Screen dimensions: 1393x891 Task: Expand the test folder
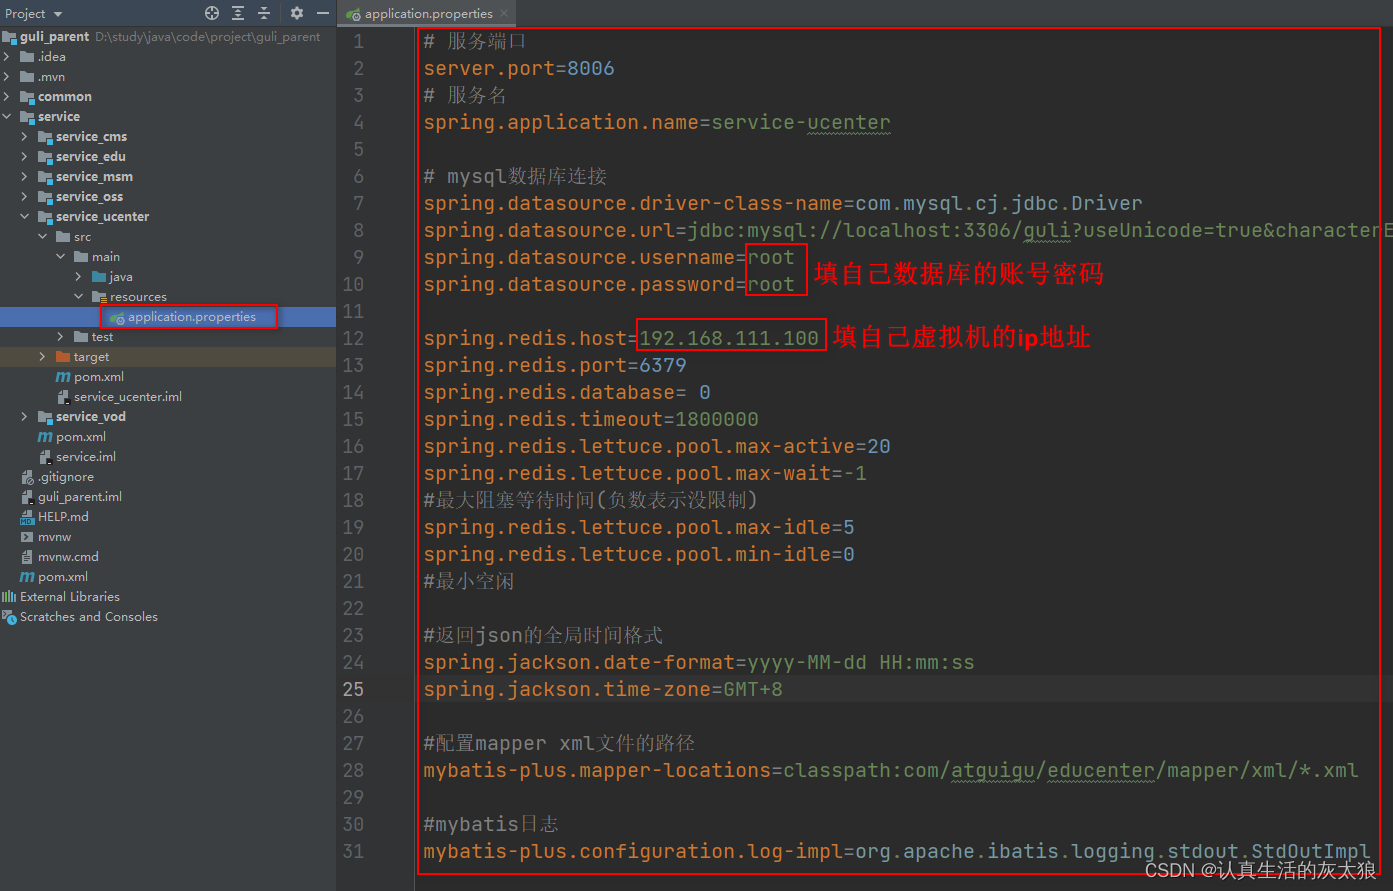(61, 337)
